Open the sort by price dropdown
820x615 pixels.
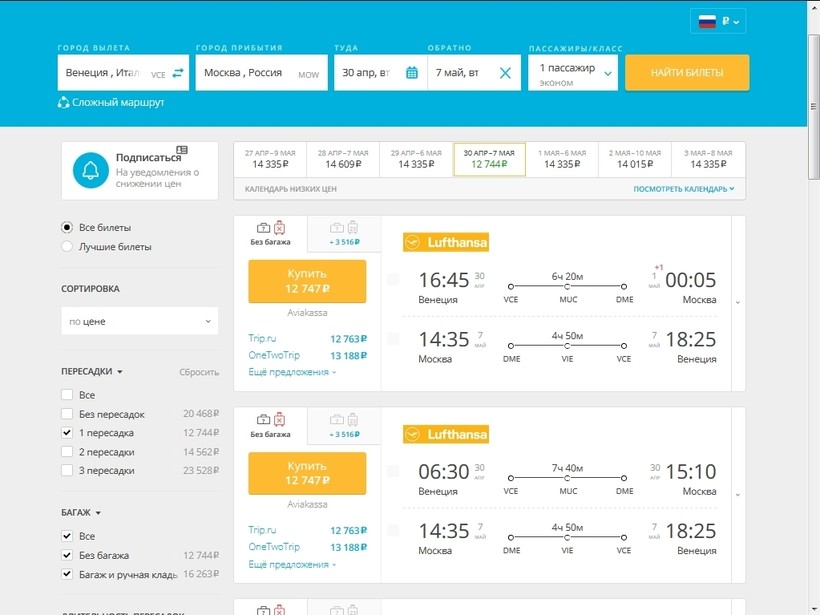tap(139, 321)
